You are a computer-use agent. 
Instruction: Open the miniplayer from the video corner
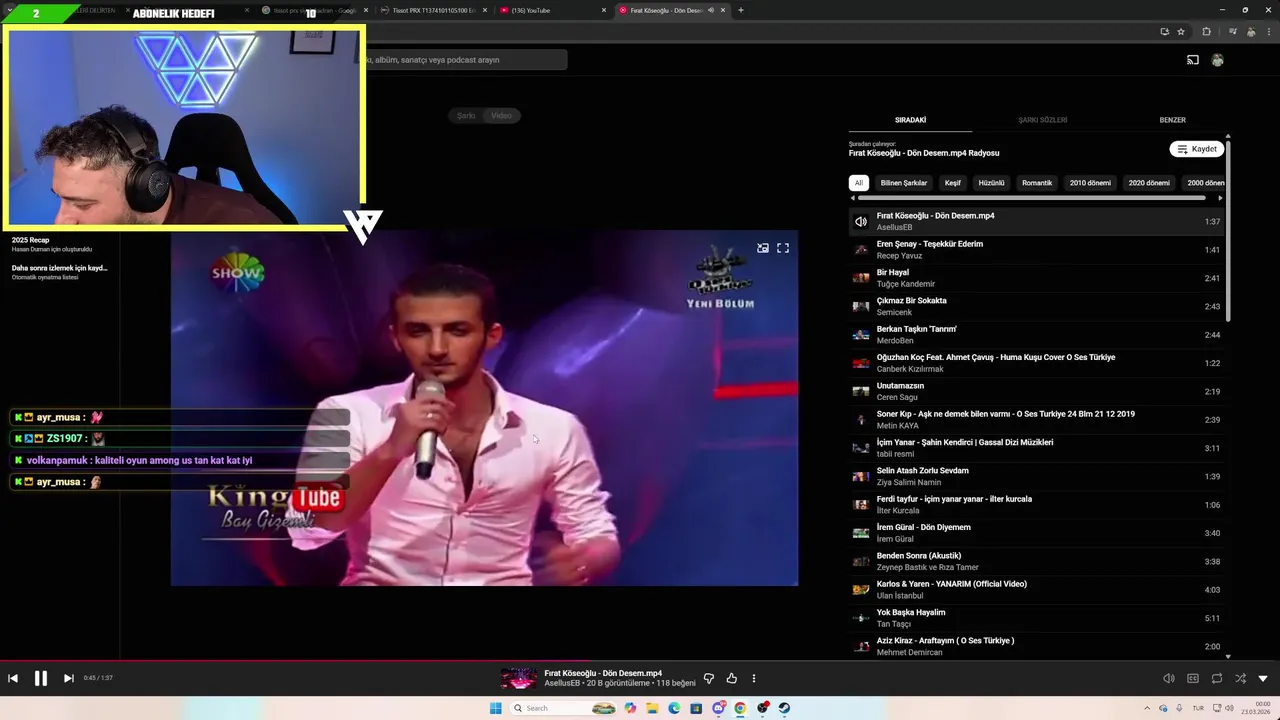(x=763, y=248)
